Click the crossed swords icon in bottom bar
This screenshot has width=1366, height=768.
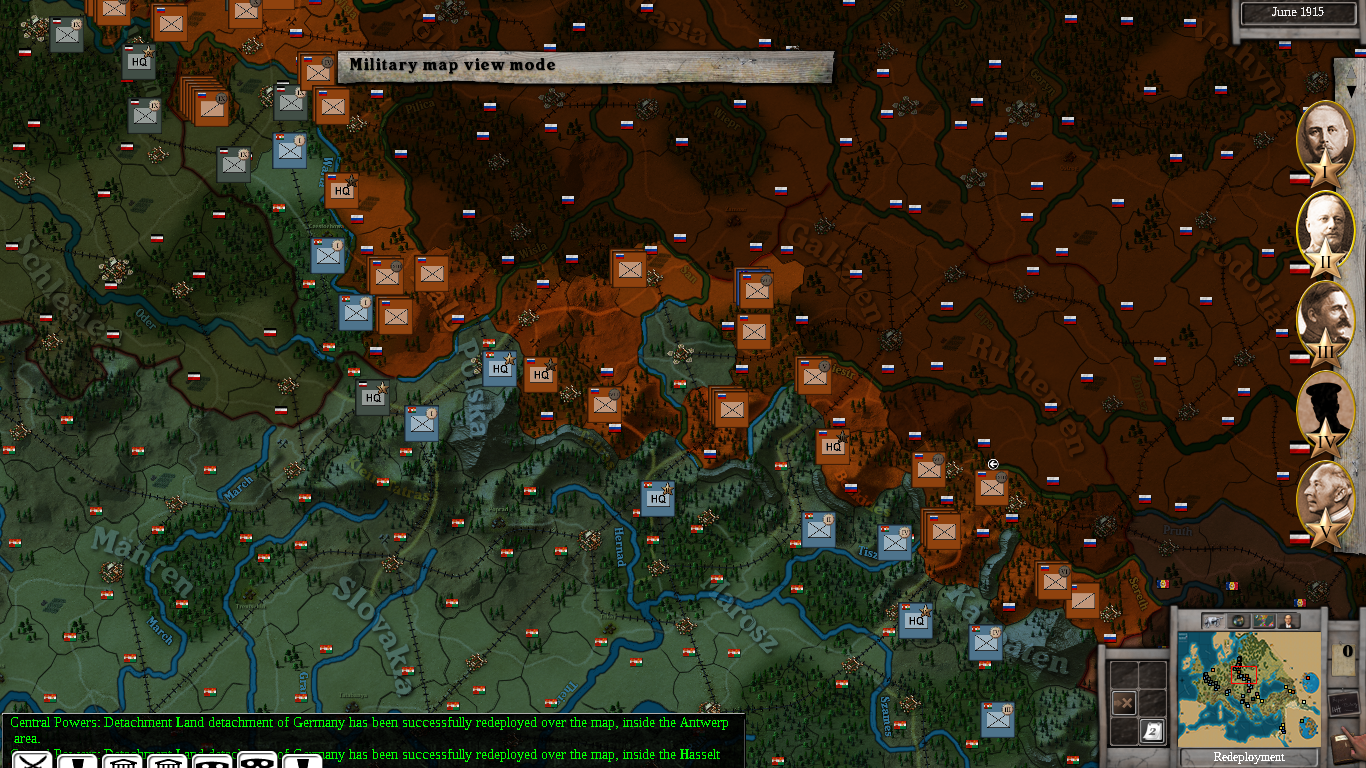coord(32,761)
